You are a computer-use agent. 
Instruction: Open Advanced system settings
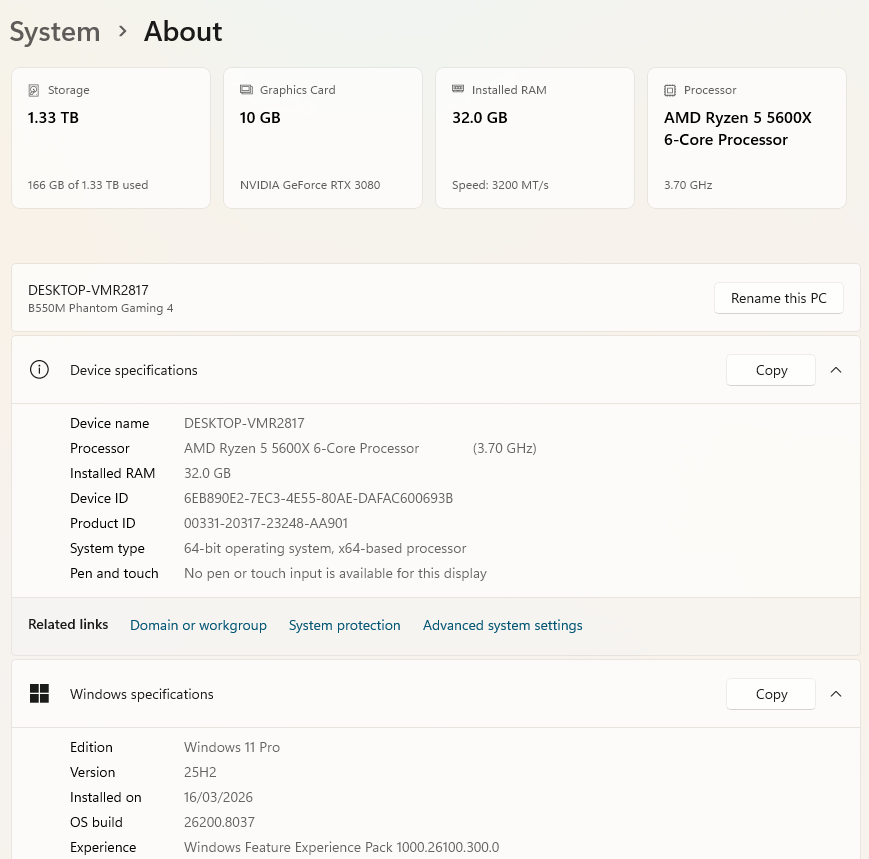[x=502, y=624]
